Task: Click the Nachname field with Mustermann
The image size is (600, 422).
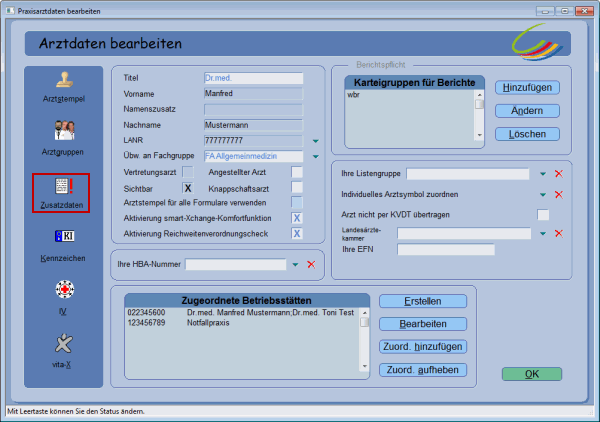Action: pos(253,125)
